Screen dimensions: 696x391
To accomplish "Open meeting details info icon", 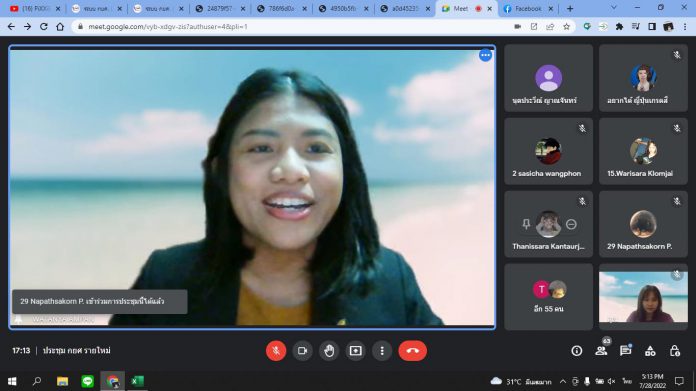I will [577, 351].
